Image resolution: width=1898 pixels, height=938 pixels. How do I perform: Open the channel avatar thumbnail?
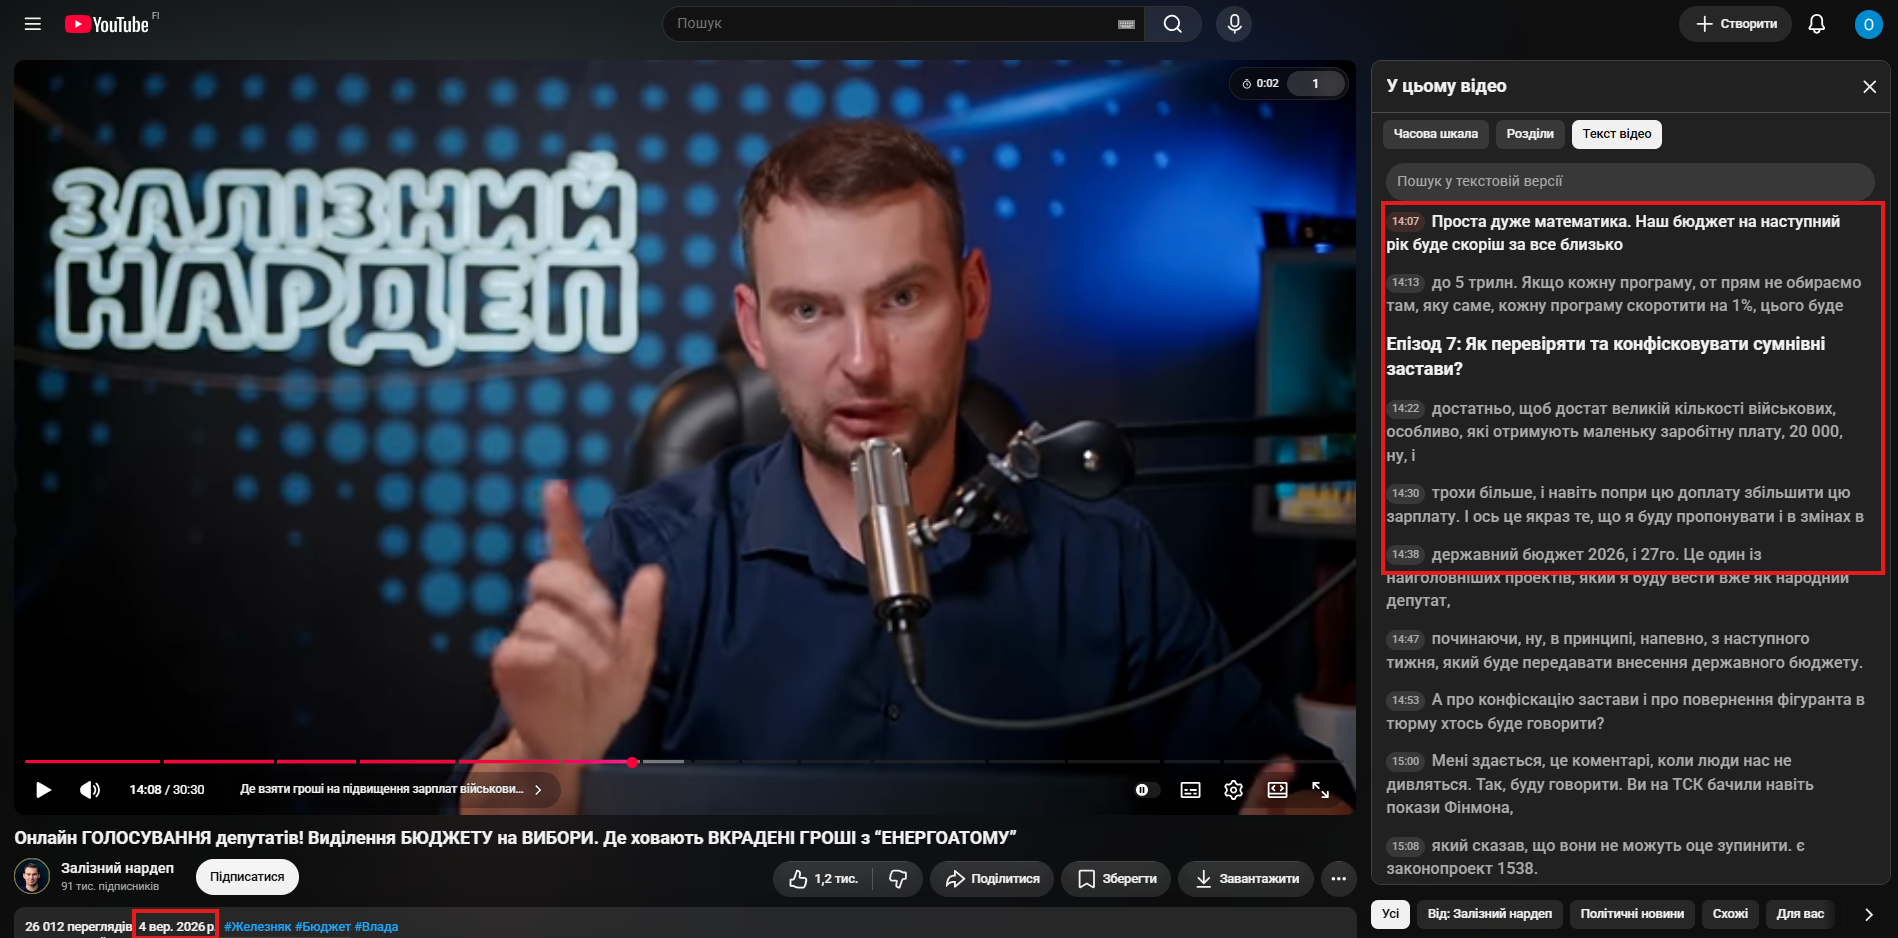click(x=32, y=877)
